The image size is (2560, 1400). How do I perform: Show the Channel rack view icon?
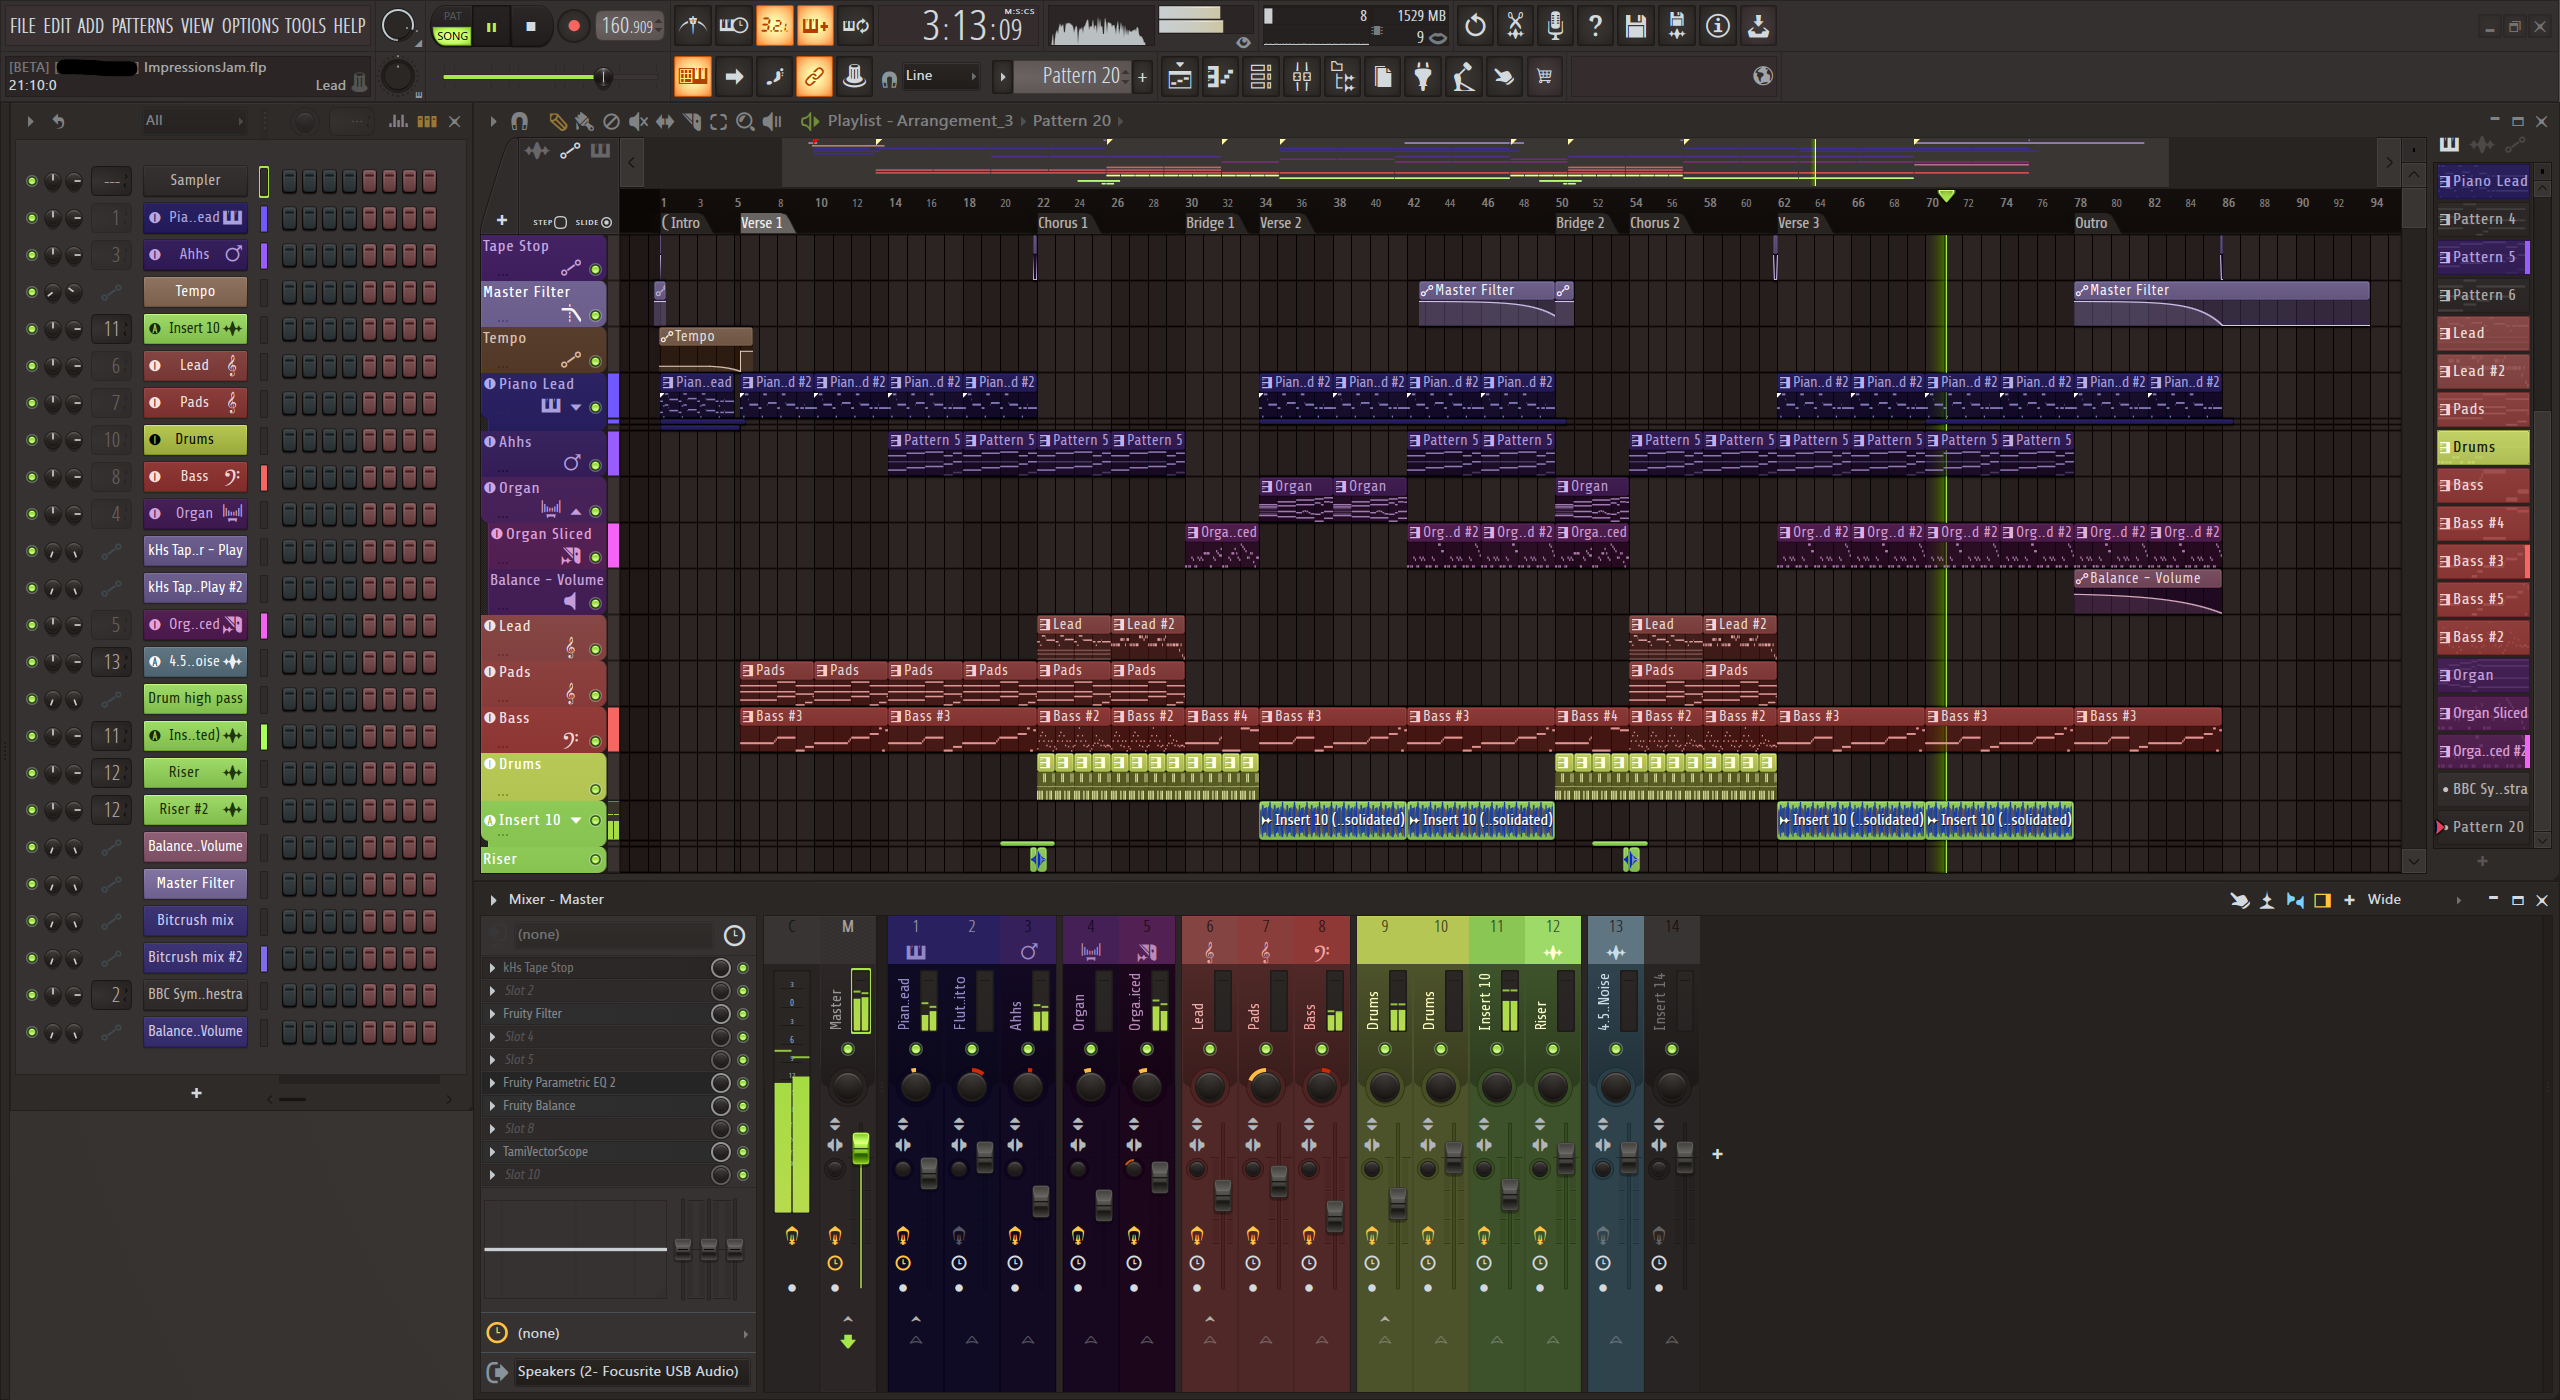click(1261, 77)
